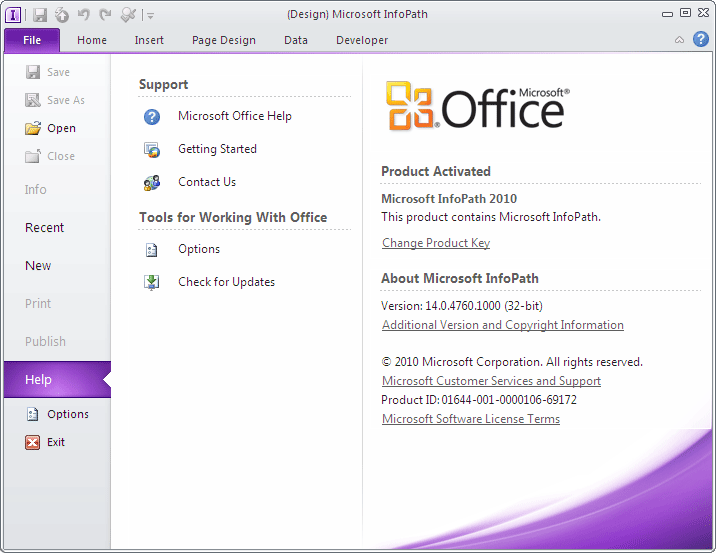The width and height of the screenshot is (716, 553).
Task: Click the Quick Publish icon in title bar
Action: coord(62,15)
